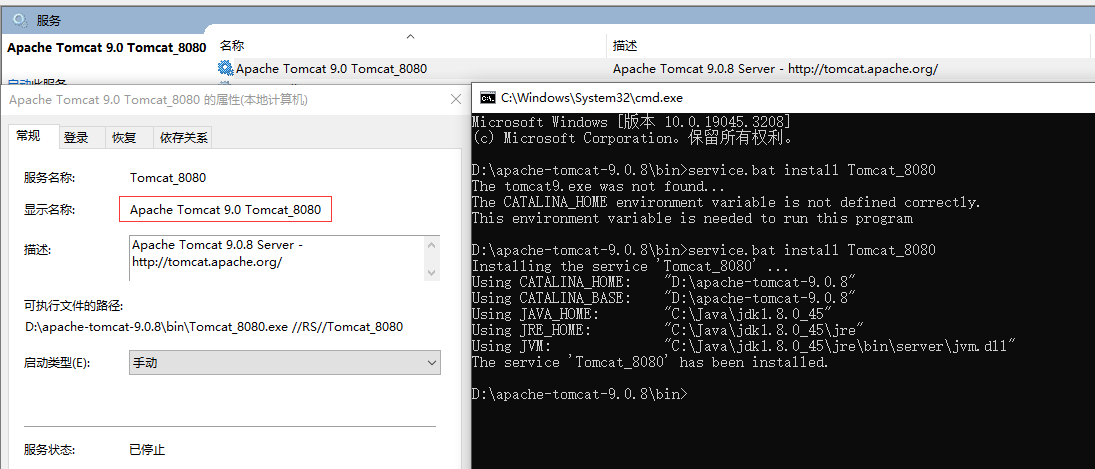Click the service name value Tomcat_8080
This screenshot has height=469, width=1095.
point(168,178)
